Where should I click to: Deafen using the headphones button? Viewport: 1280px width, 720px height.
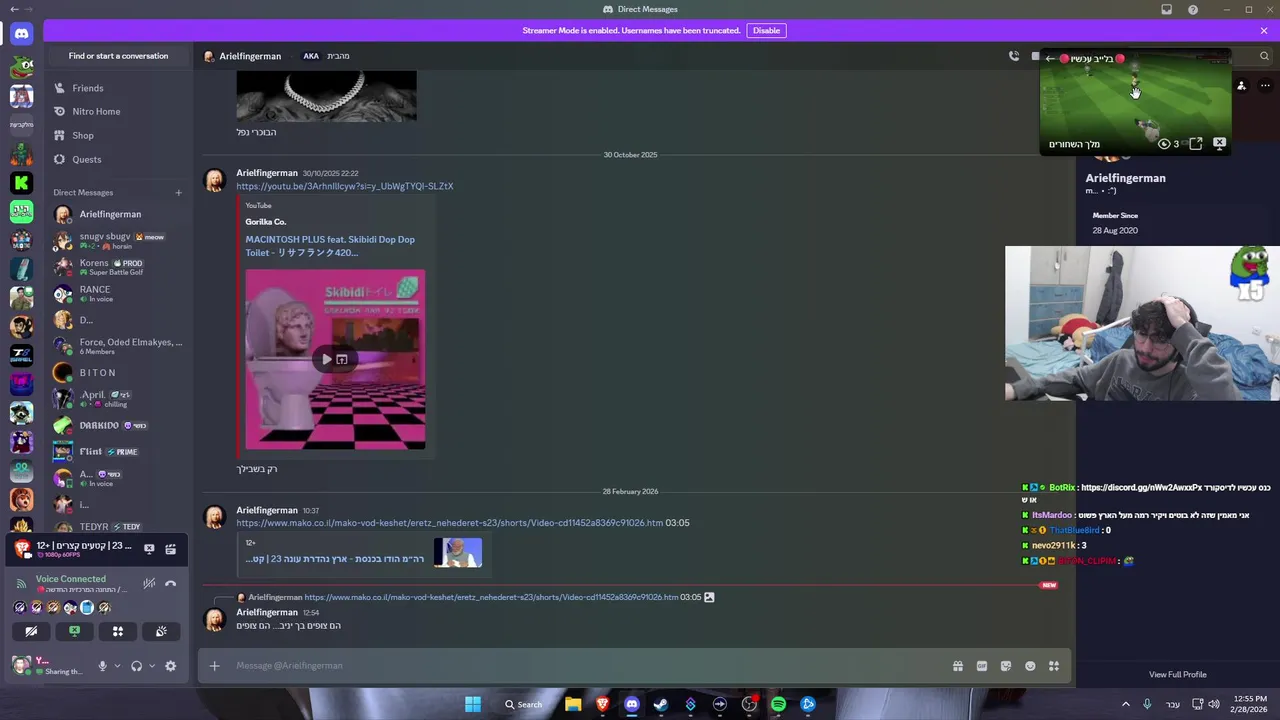[x=136, y=666]
